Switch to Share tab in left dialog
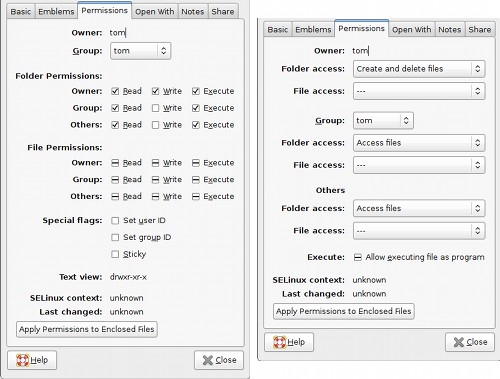500x379 pixels. click(223, 12)
